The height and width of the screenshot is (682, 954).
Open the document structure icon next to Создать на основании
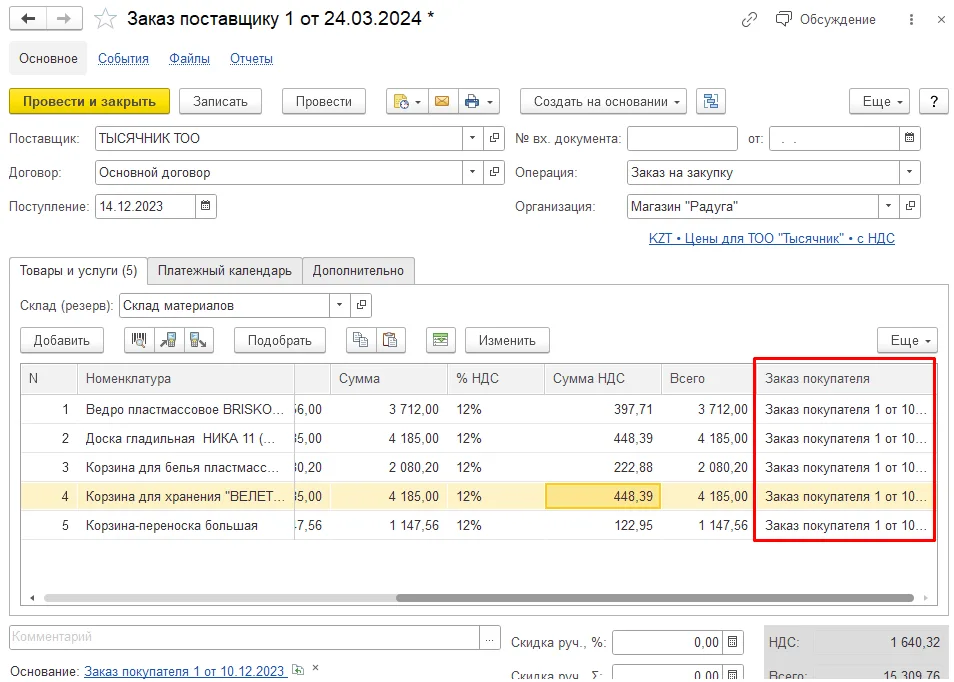[x=711, y=102]
